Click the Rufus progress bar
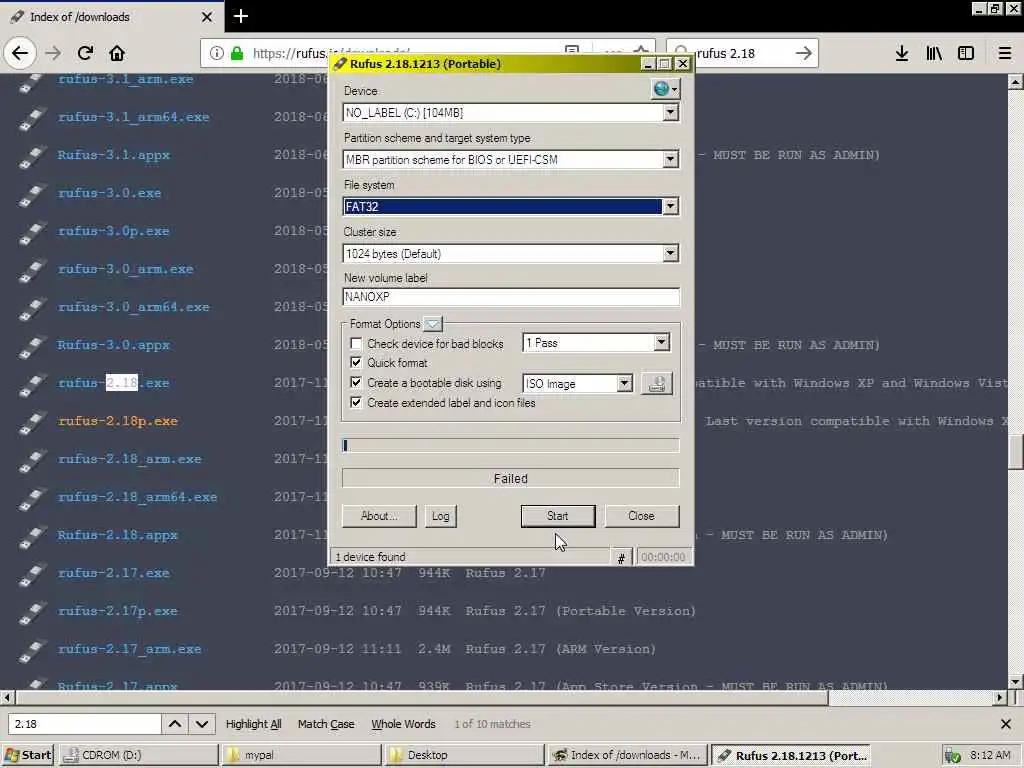 pyautogui.click(x=511, y=445)
